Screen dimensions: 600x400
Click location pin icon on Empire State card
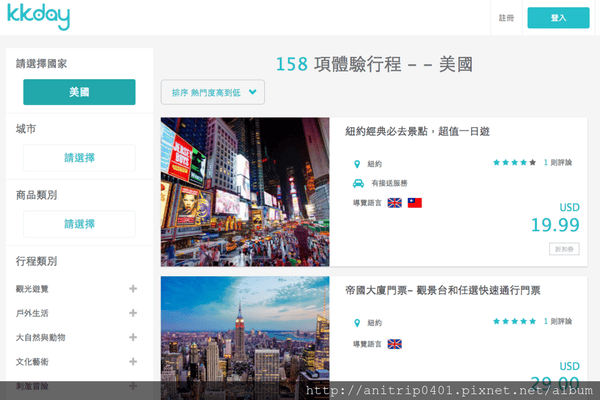pyautogui.click(x=357, y=323)
